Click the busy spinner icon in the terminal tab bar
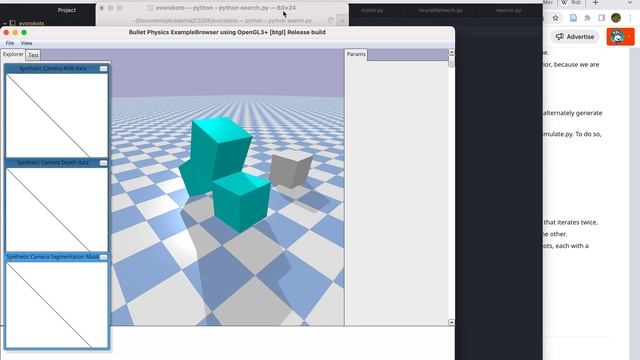This screenshot has height=360, width=640. click(331, 20)
